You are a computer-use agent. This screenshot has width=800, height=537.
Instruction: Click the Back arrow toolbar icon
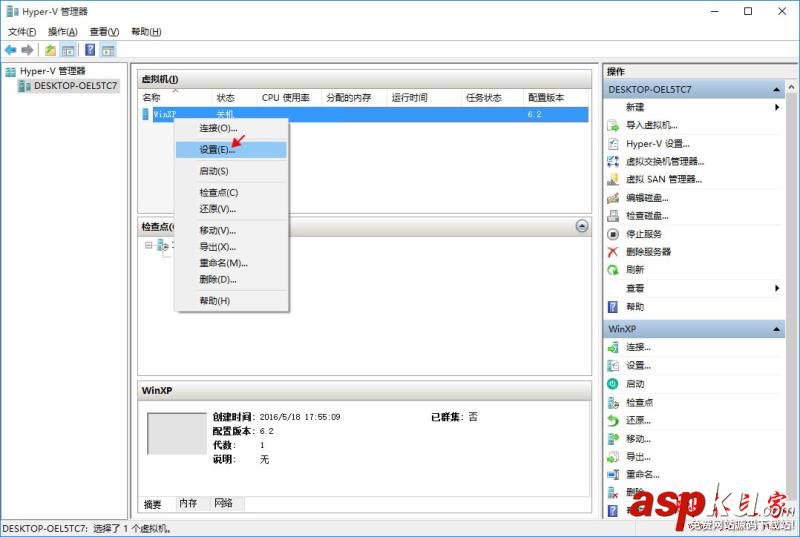[x=10, y=50]
